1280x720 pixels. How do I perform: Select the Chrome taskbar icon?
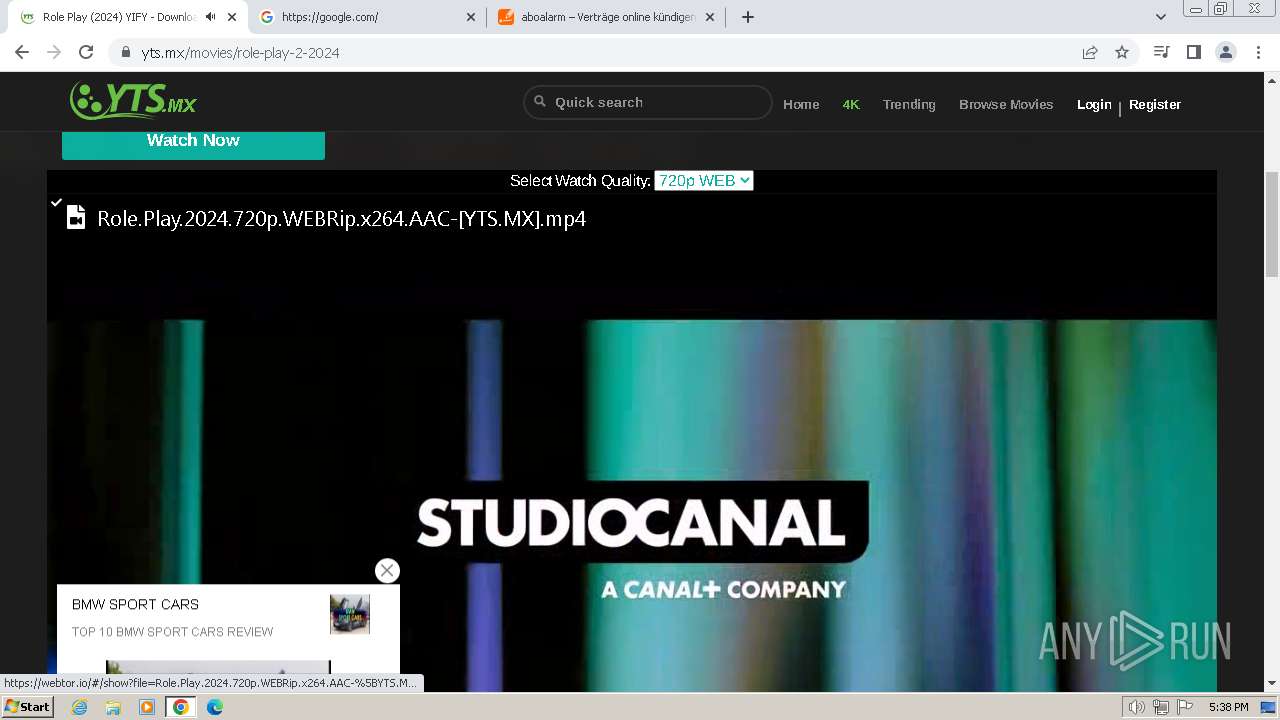pyautogui.click(x=180, y=707)
